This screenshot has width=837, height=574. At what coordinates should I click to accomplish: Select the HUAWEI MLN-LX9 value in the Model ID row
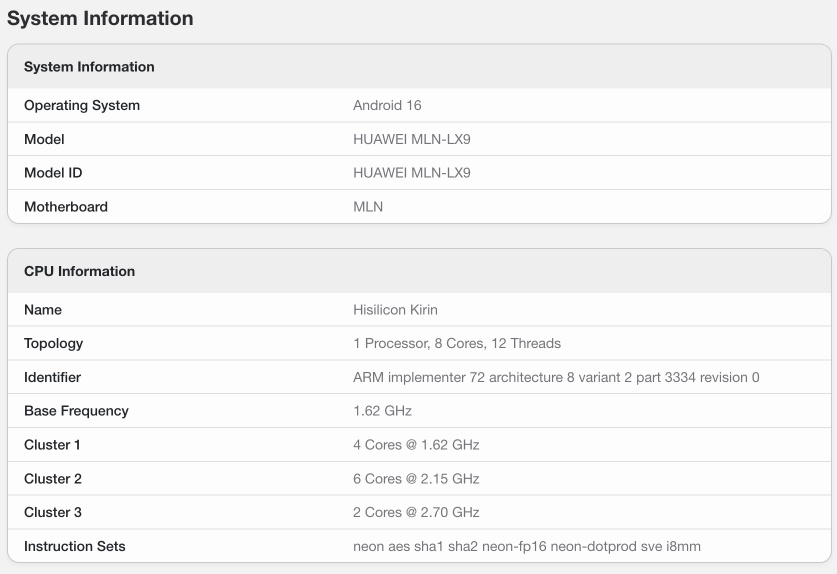(412, 173)
